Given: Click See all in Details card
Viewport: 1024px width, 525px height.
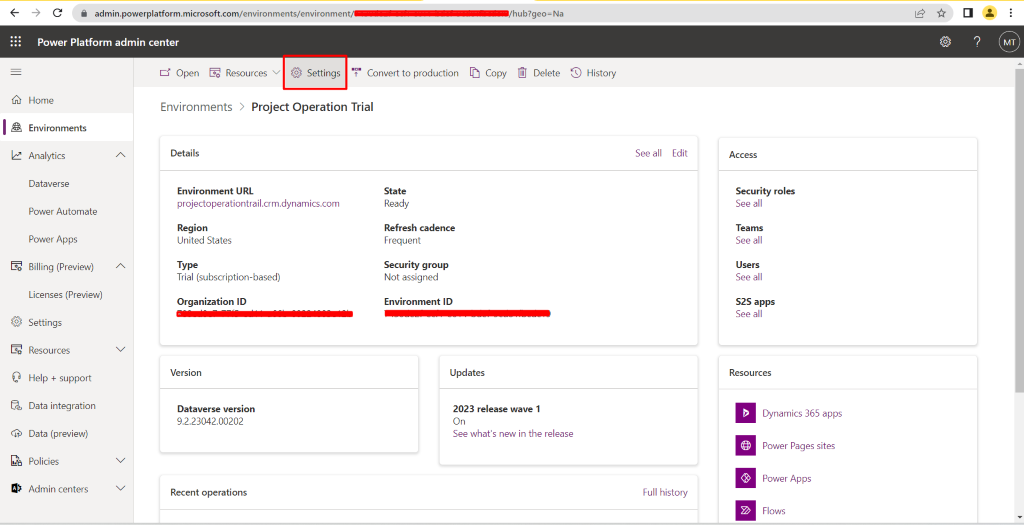Looking at the screenshot, I should point(648,153).
